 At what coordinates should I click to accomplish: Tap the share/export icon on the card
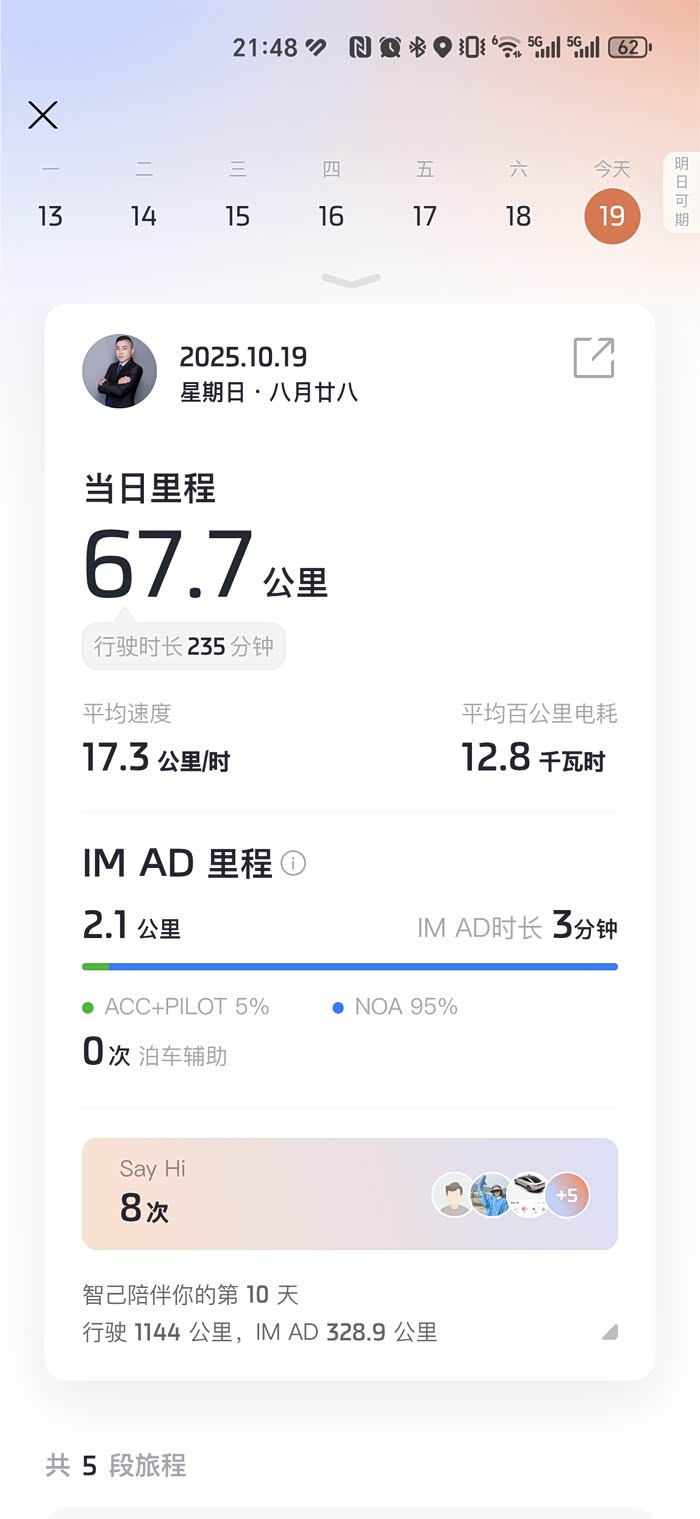pos(594,358)
